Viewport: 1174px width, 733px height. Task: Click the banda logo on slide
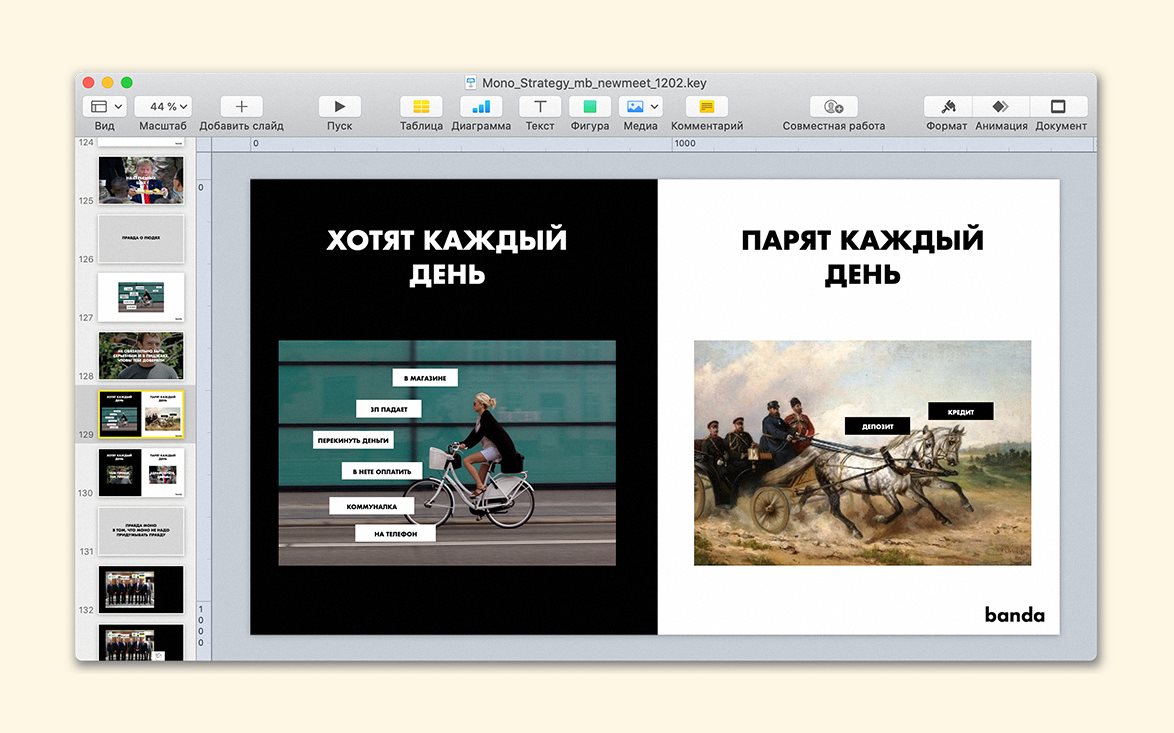click(1015, 615)
